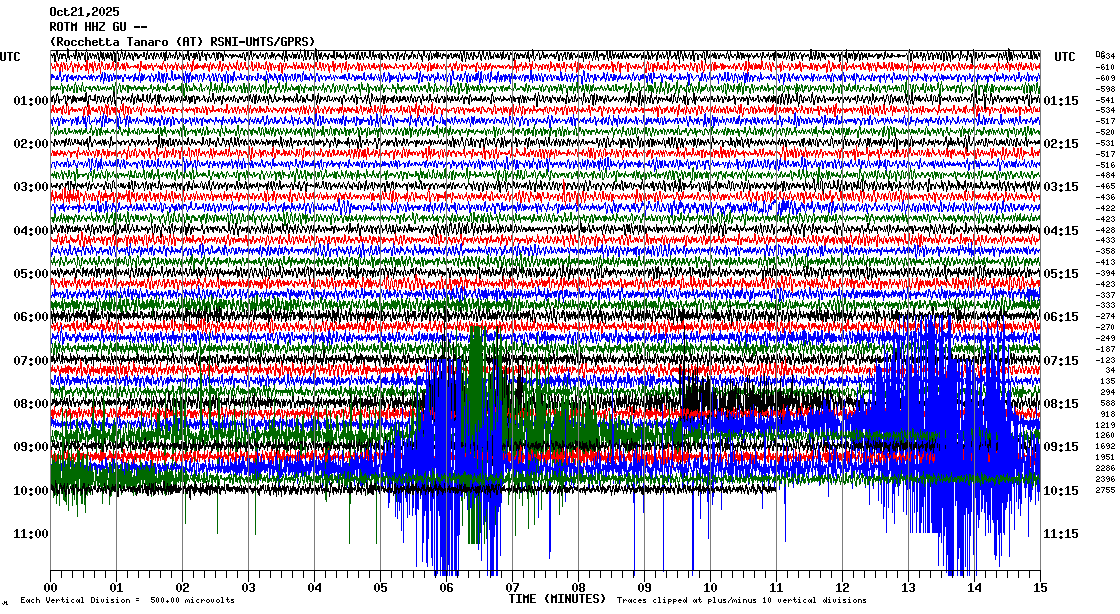1120x614 pixels.
Task: Click the Traces clipped footnote text
Action: (x=742, y=601)
